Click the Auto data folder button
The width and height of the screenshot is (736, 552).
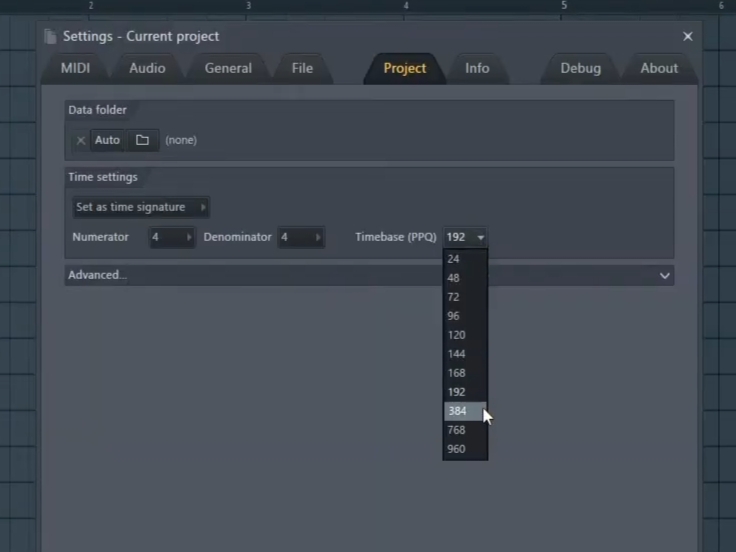tap(107, 140)
